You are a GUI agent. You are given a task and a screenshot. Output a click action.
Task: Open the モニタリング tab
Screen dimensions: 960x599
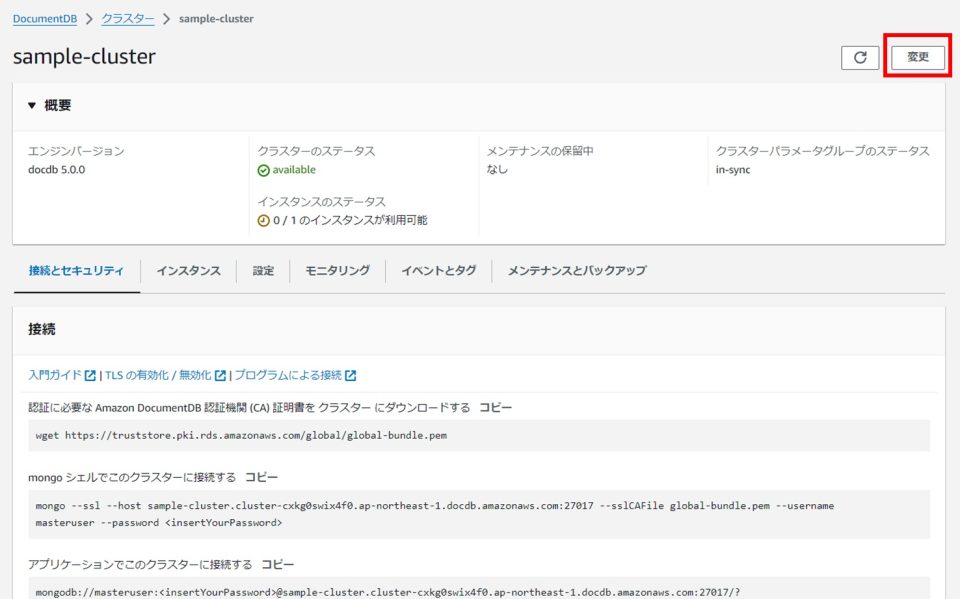tap(337, 271)
